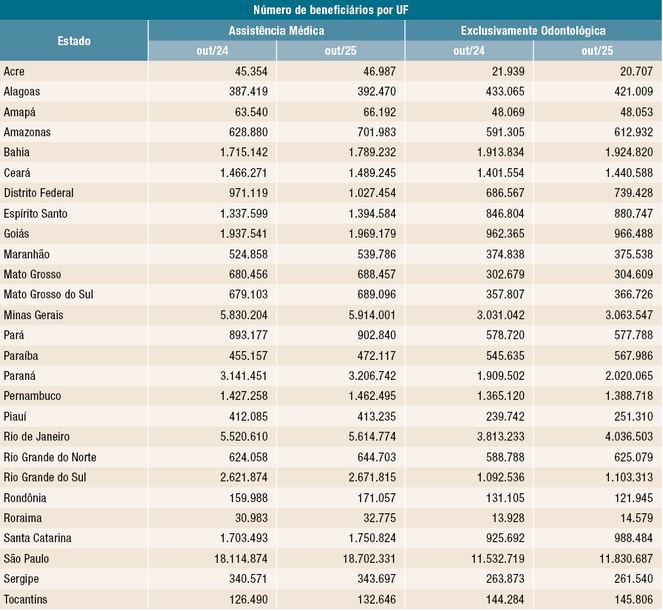Click the Exclusivamente Odontológica group header
The height and width of the screenshot is (611, 663).
[532, 31]
